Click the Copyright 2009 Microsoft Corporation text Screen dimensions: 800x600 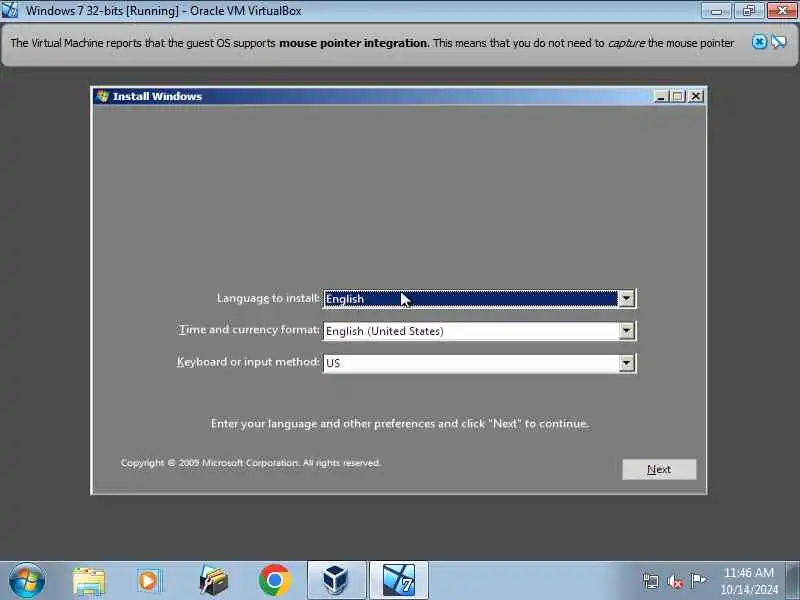pos(251,463)
